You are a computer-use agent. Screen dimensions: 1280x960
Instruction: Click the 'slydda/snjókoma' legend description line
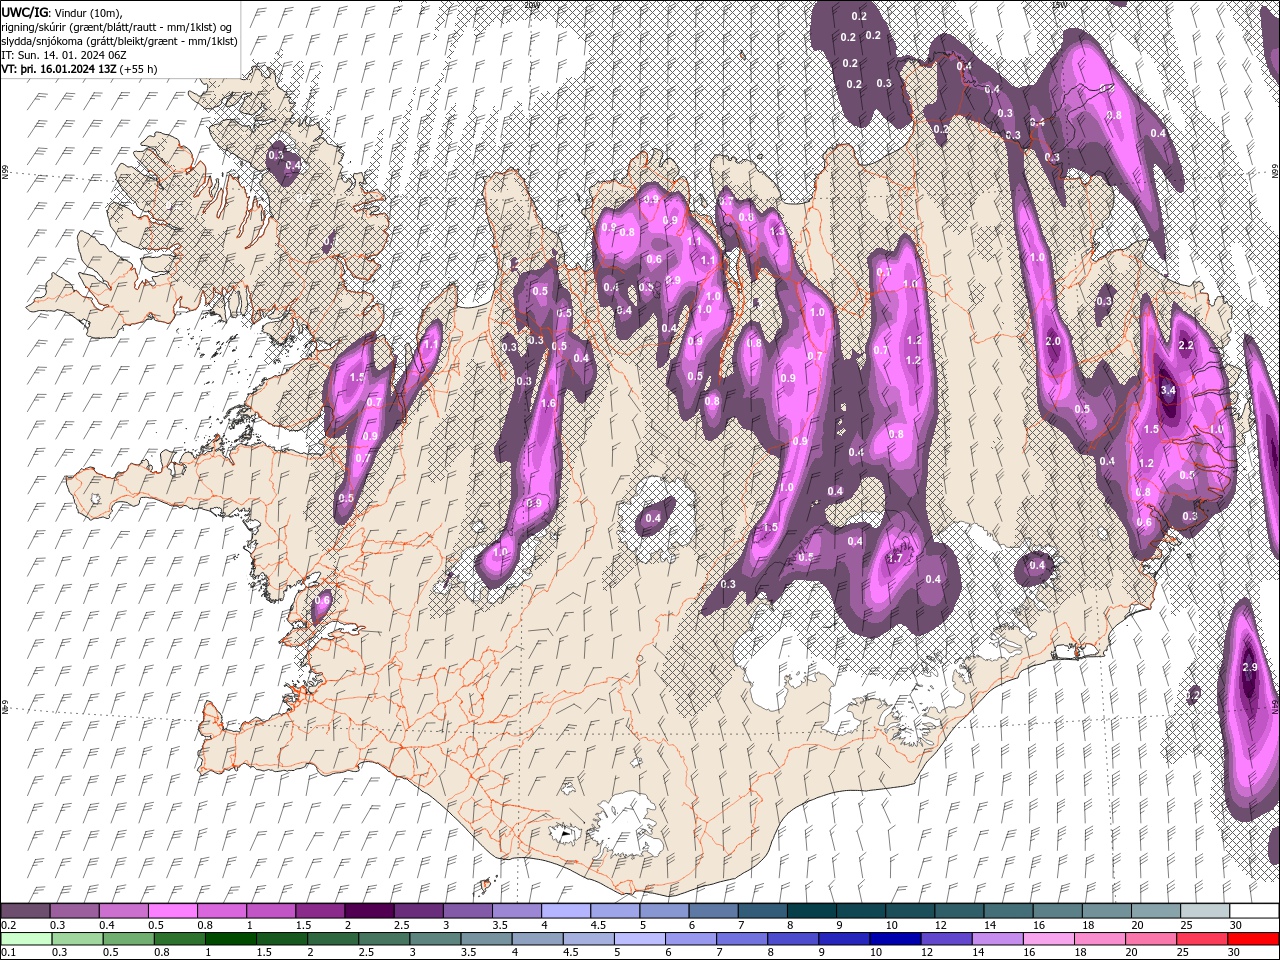120,40
